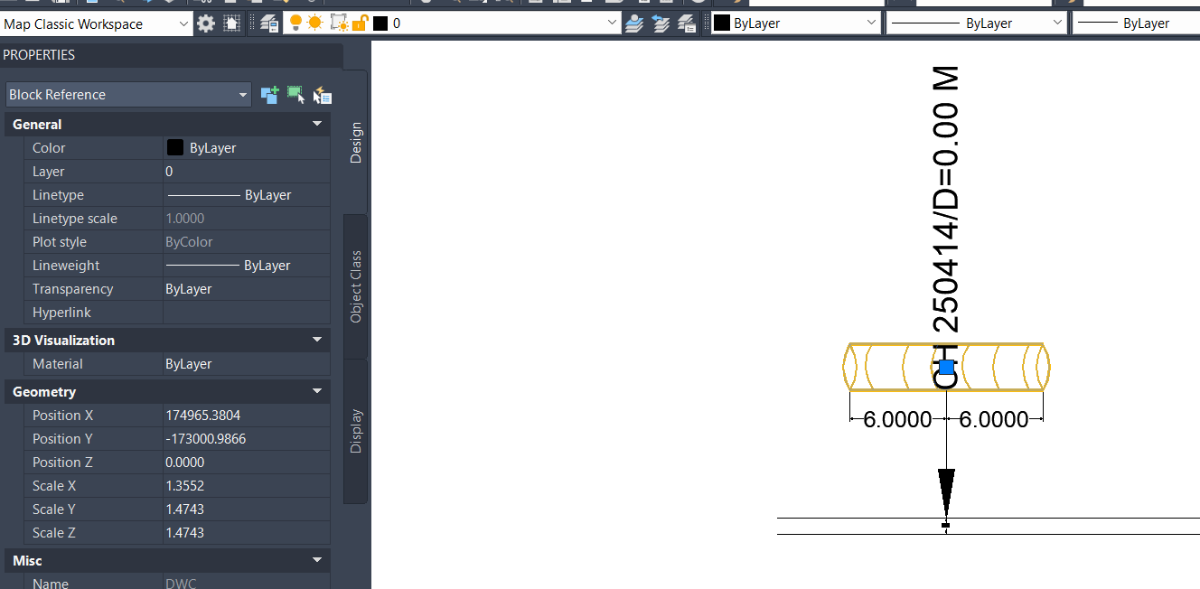Click the Linetype scale 1.0000 value
Viewport: 1200px width, 589px height.
pos(246,219)
